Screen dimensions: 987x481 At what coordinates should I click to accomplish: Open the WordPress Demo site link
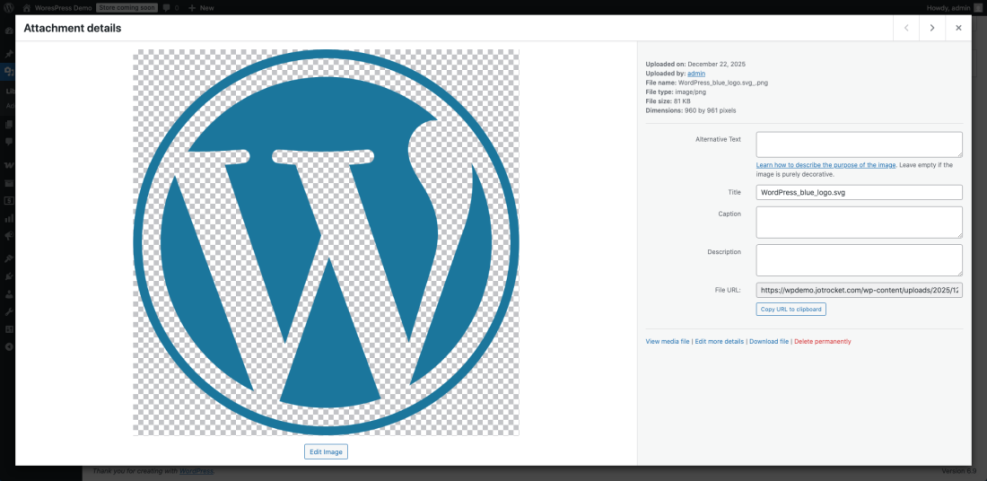coord(57,8)
